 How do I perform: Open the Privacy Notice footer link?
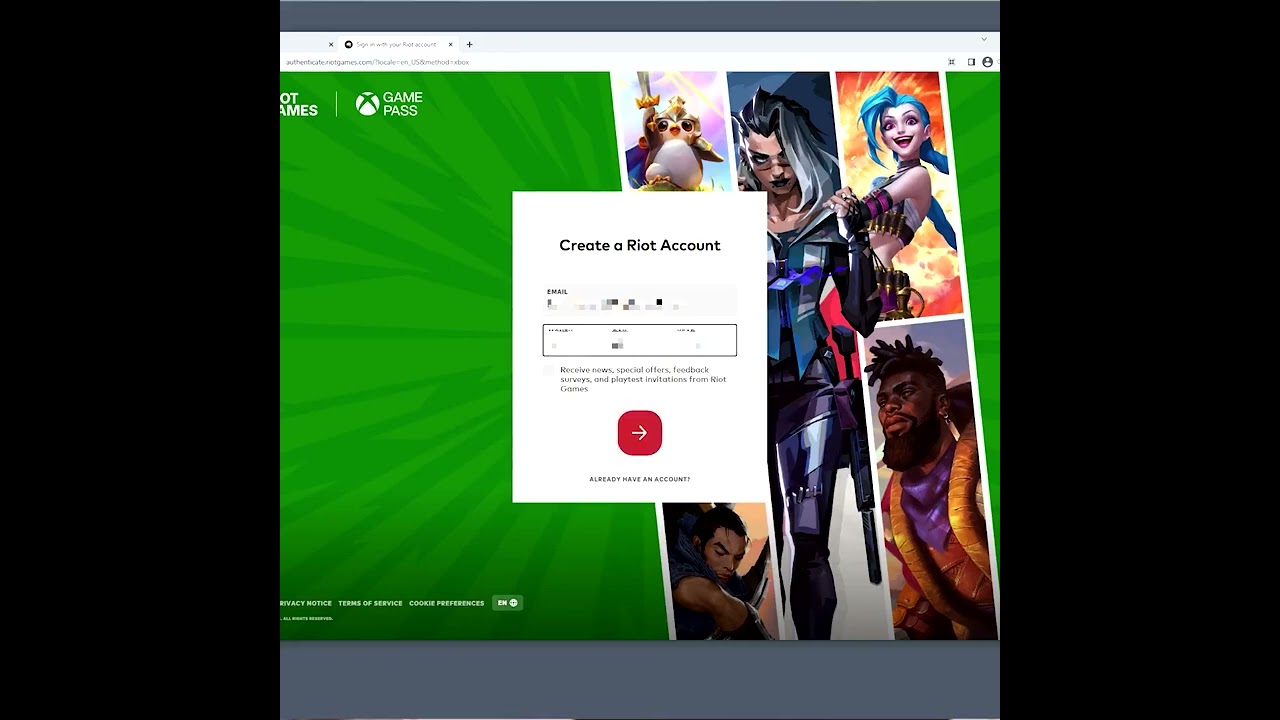306,603
